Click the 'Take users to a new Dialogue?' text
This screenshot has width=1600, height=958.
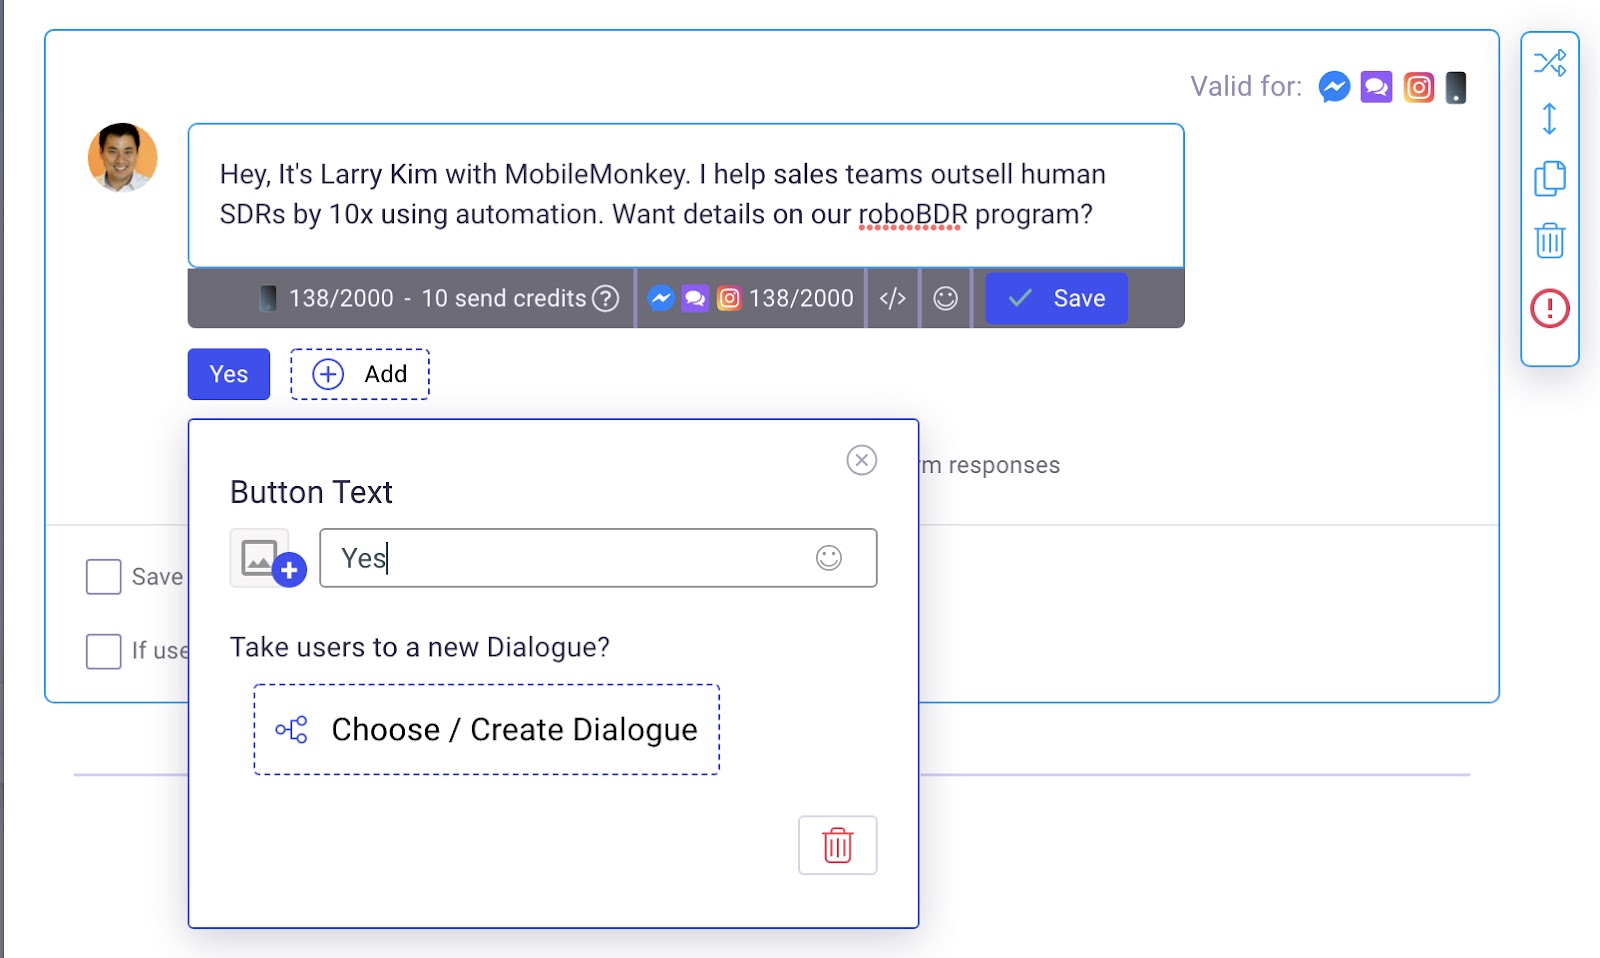point(420,647)
